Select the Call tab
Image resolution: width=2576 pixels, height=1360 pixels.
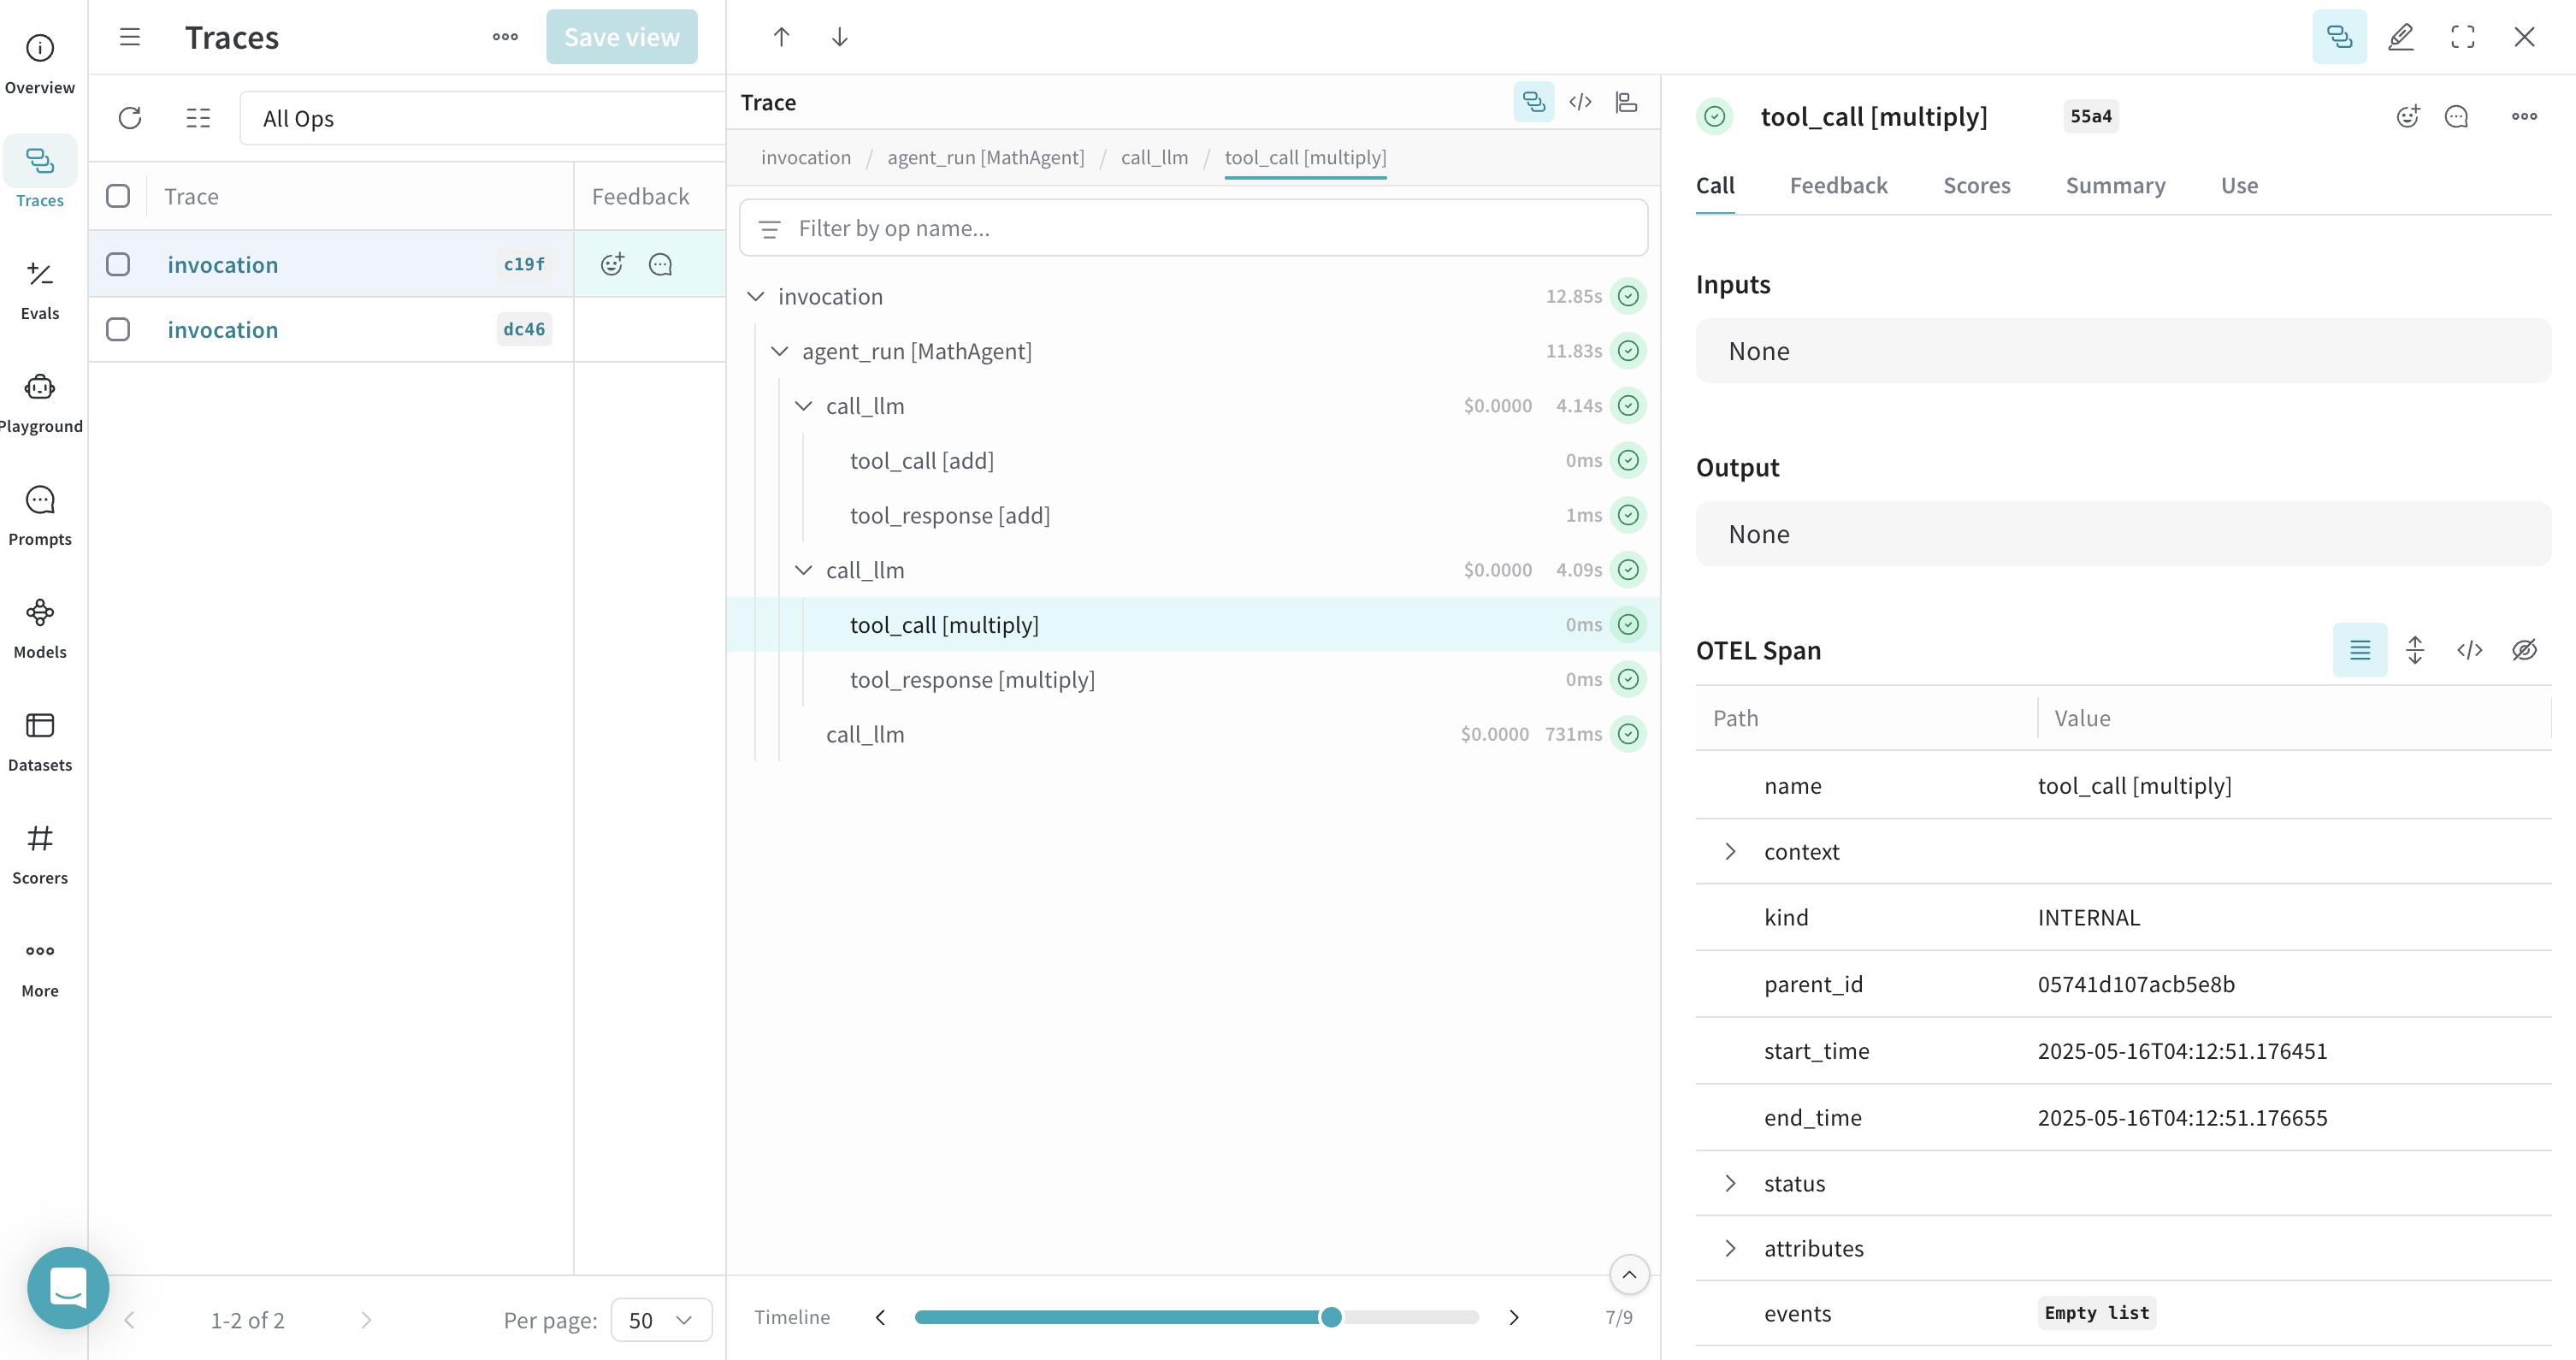click(x=1715, y=186)
